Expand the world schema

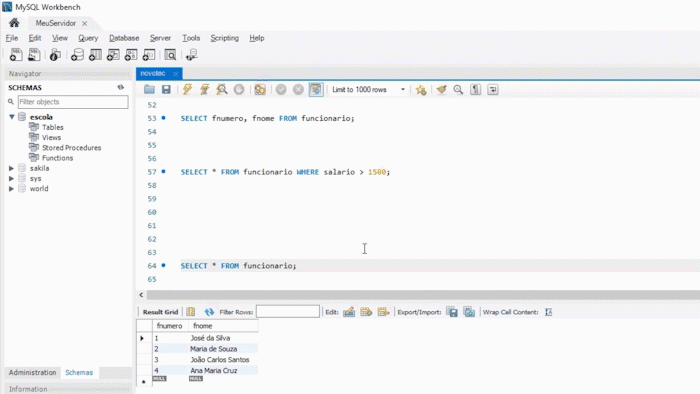point(12,189)
